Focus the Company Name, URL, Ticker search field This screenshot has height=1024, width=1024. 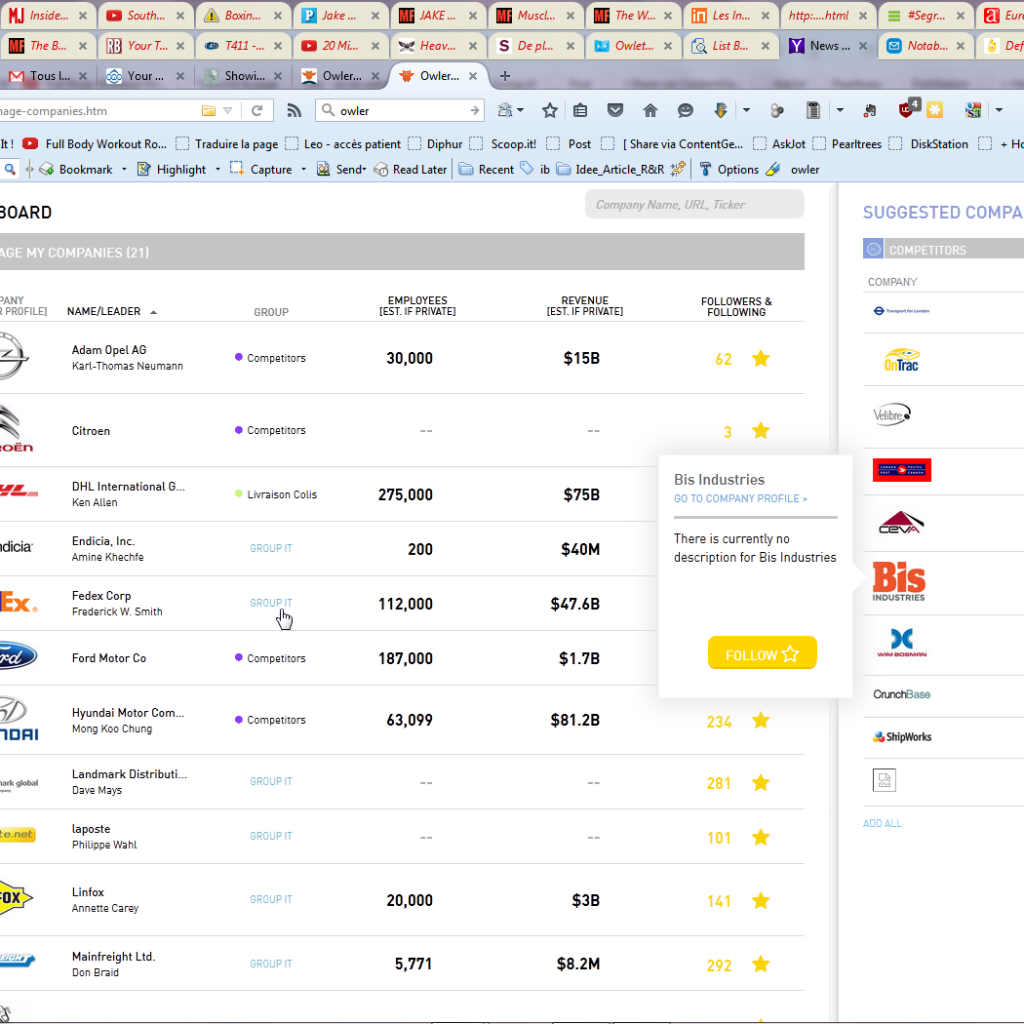point(695,204)
